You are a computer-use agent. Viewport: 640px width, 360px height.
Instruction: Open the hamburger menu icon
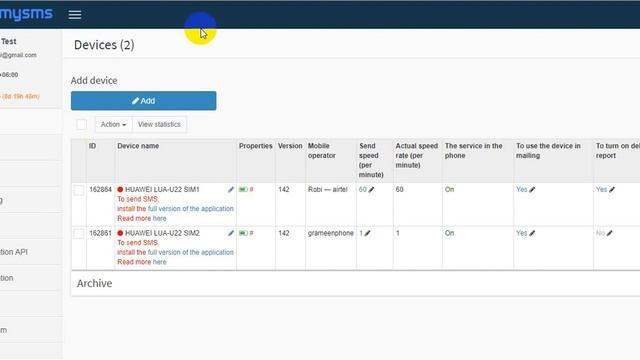[x=75, y=15]
